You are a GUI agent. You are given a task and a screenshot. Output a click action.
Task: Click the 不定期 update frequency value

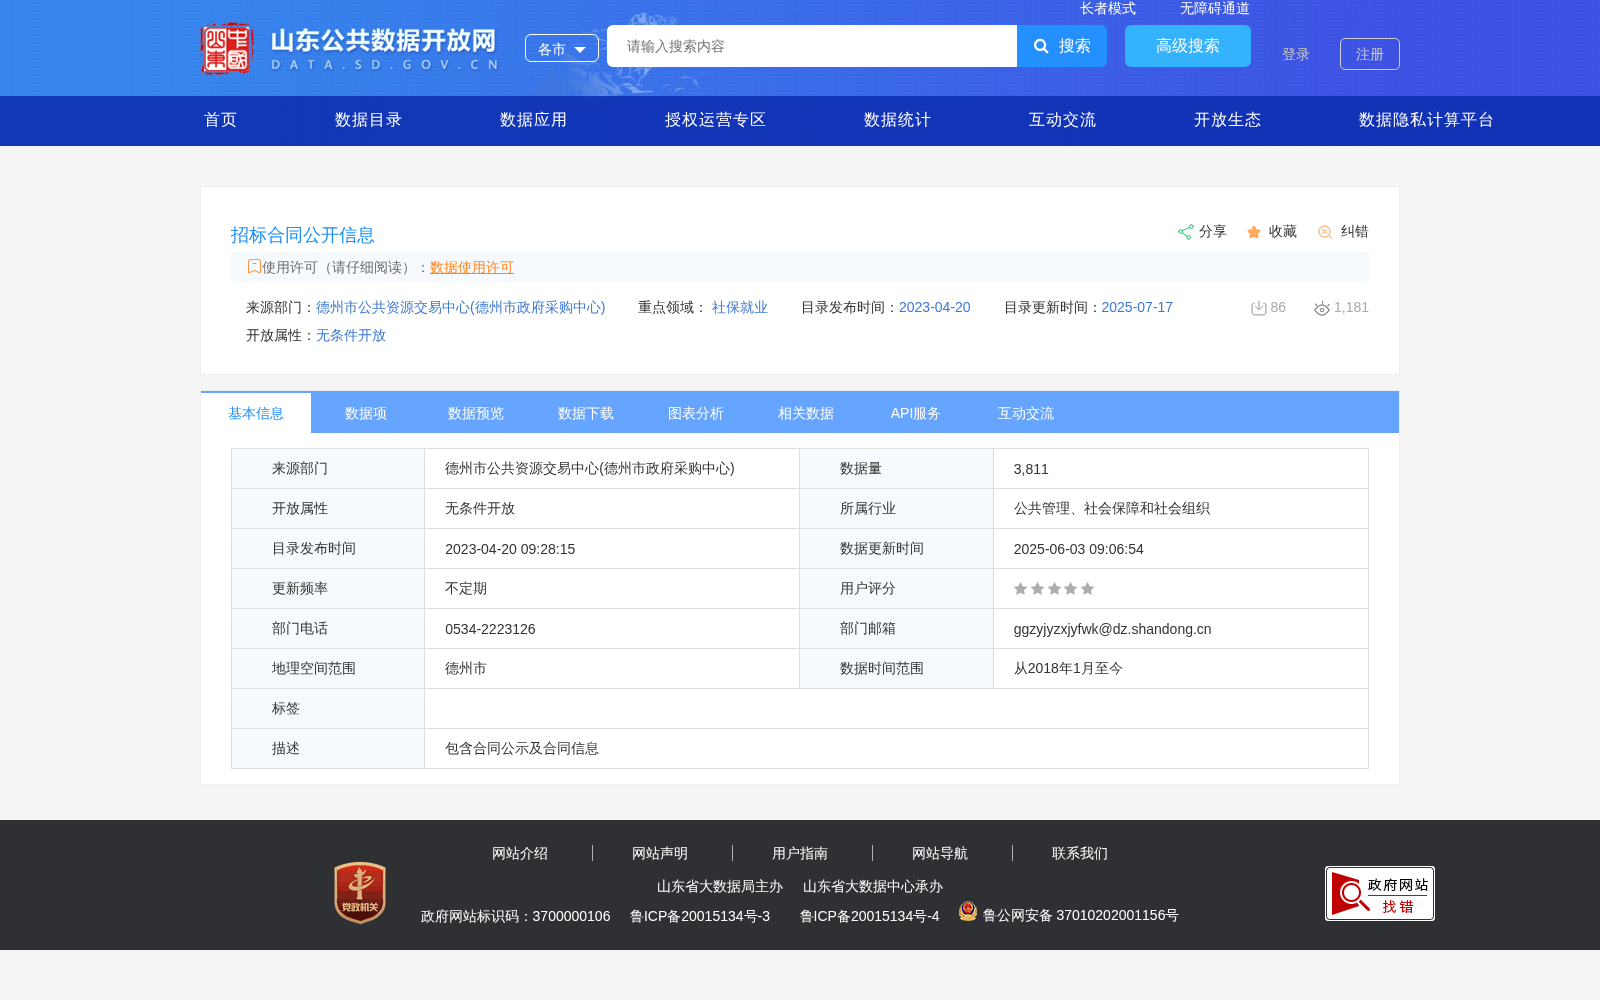(466, 588)
